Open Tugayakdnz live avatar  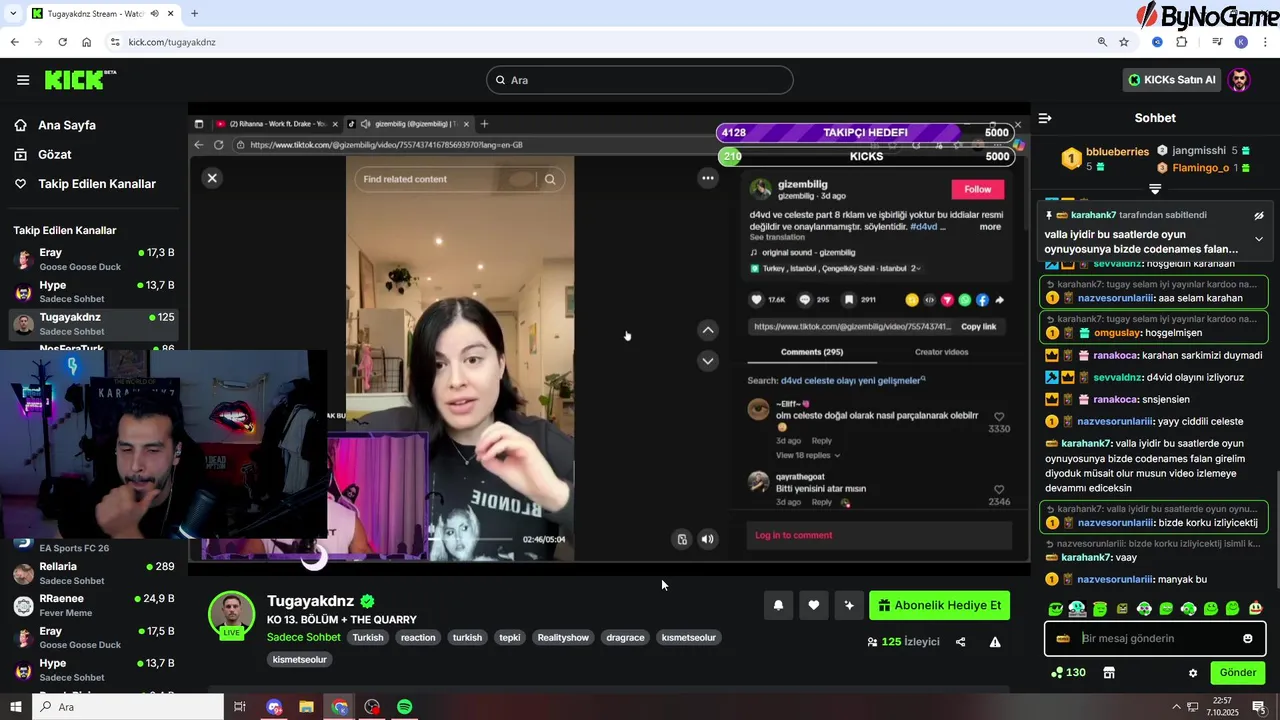(231, 614)
